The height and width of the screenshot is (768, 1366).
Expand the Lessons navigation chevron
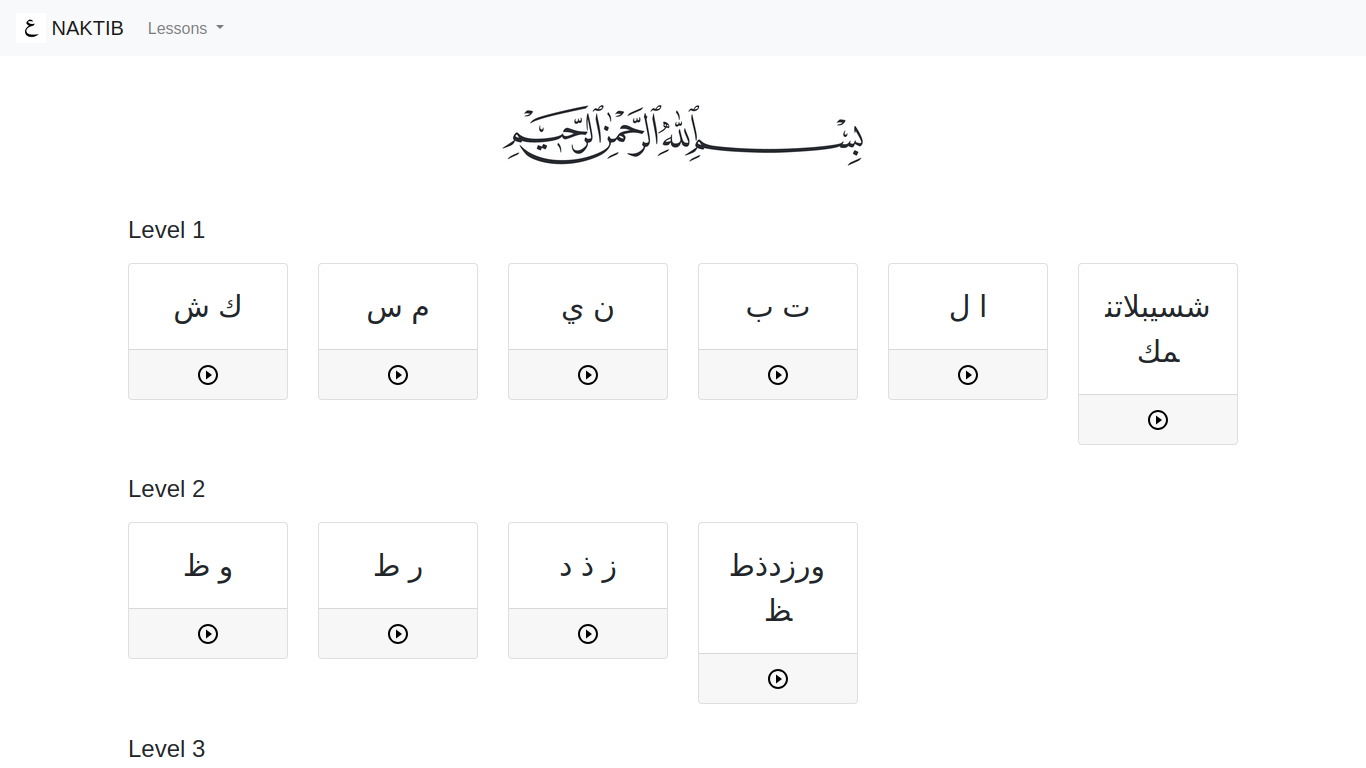(218, 28)
